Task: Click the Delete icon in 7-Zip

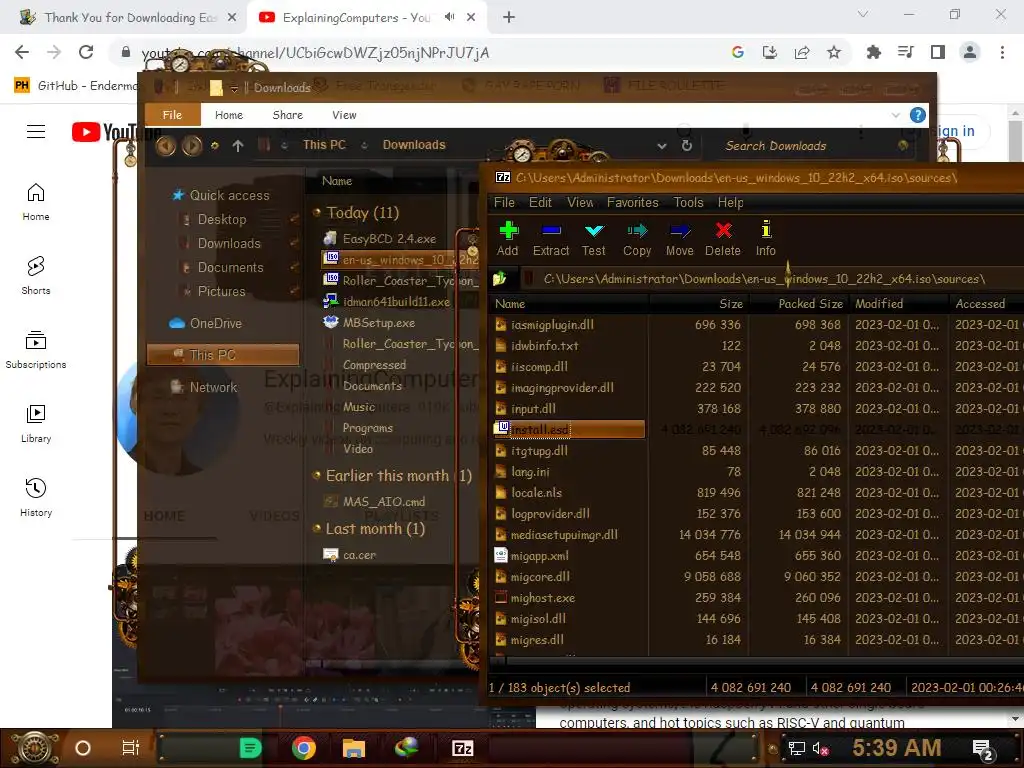Action: pos(723,231)
